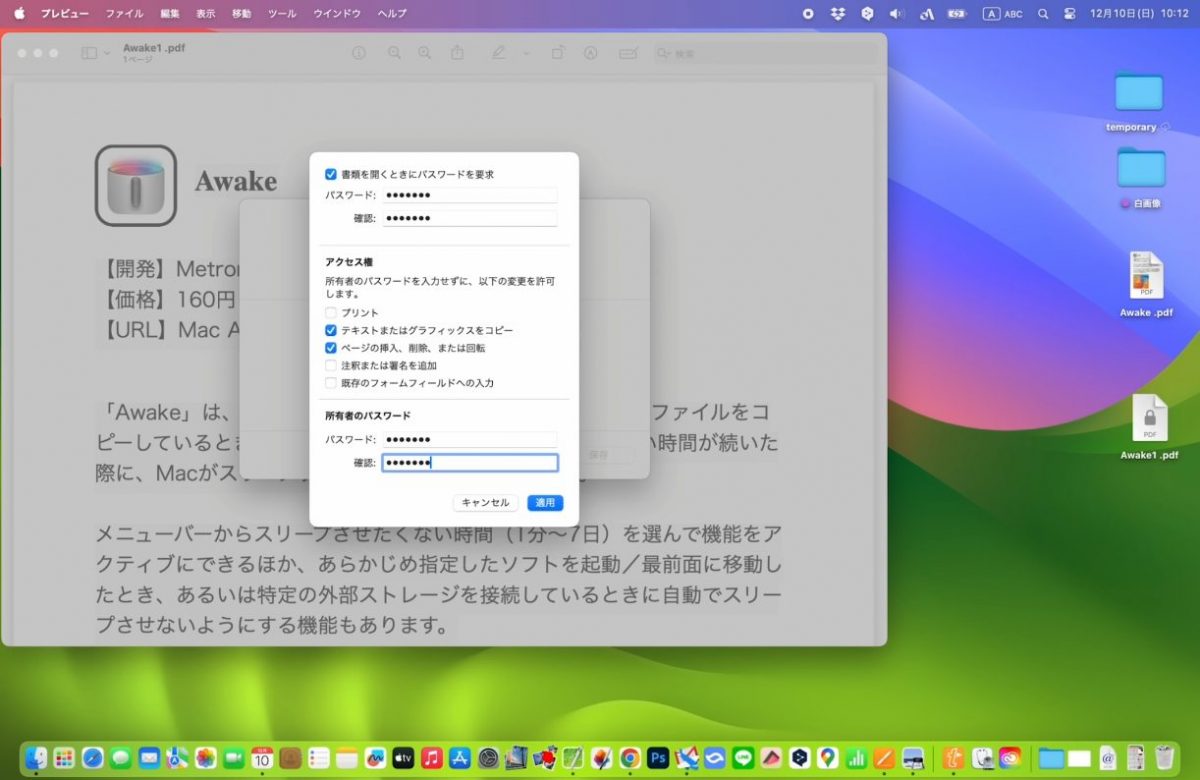Open Photos from the Dock

pyautogui.click(x=206, y=758)
